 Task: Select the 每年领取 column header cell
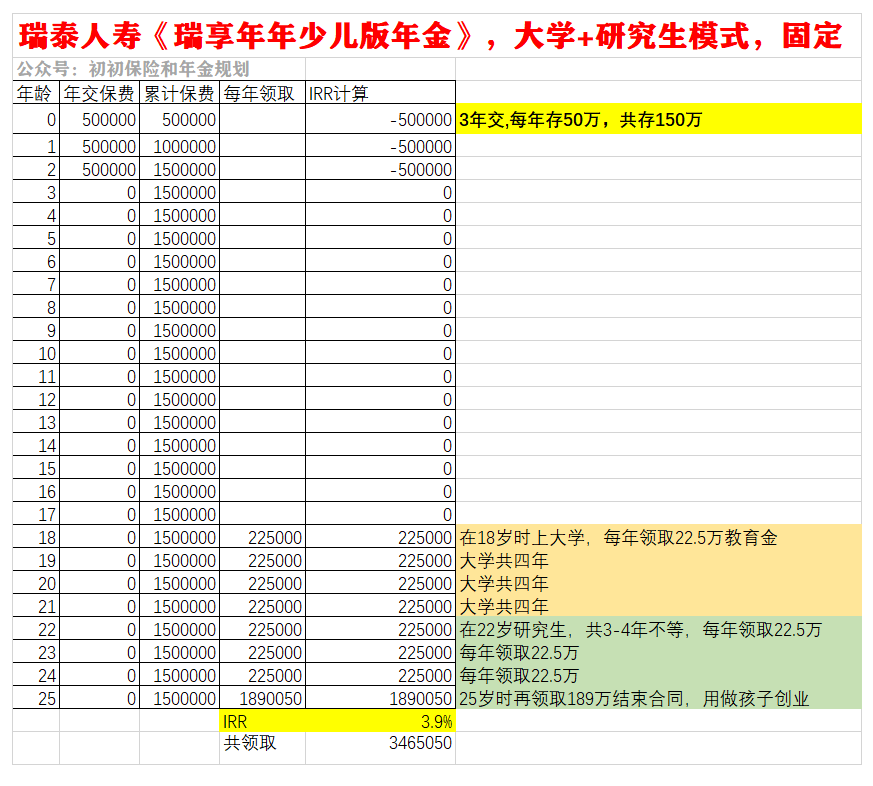point(262,92)
